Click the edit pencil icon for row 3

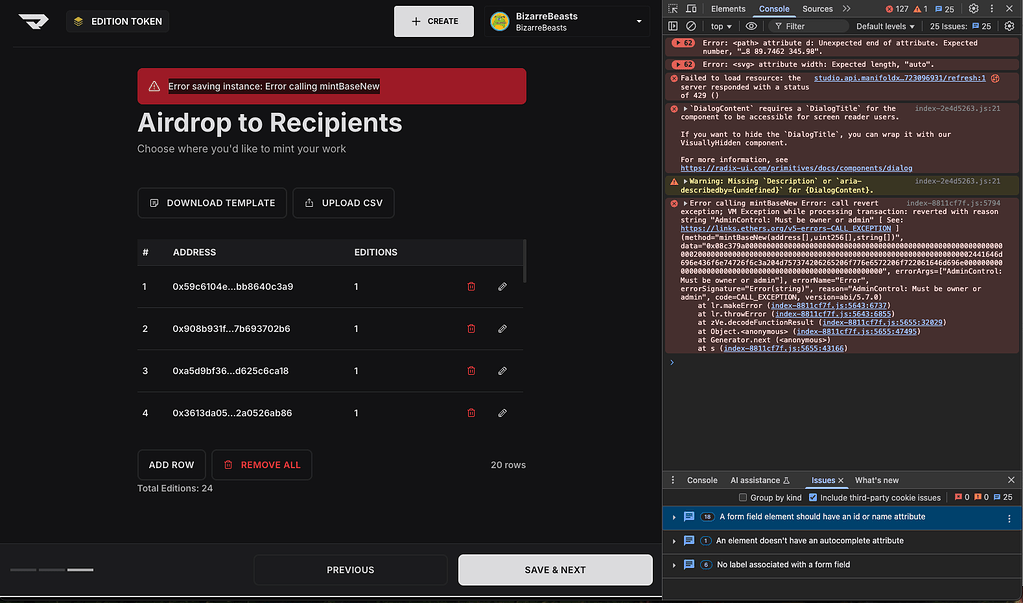click(x=502, y=370)
